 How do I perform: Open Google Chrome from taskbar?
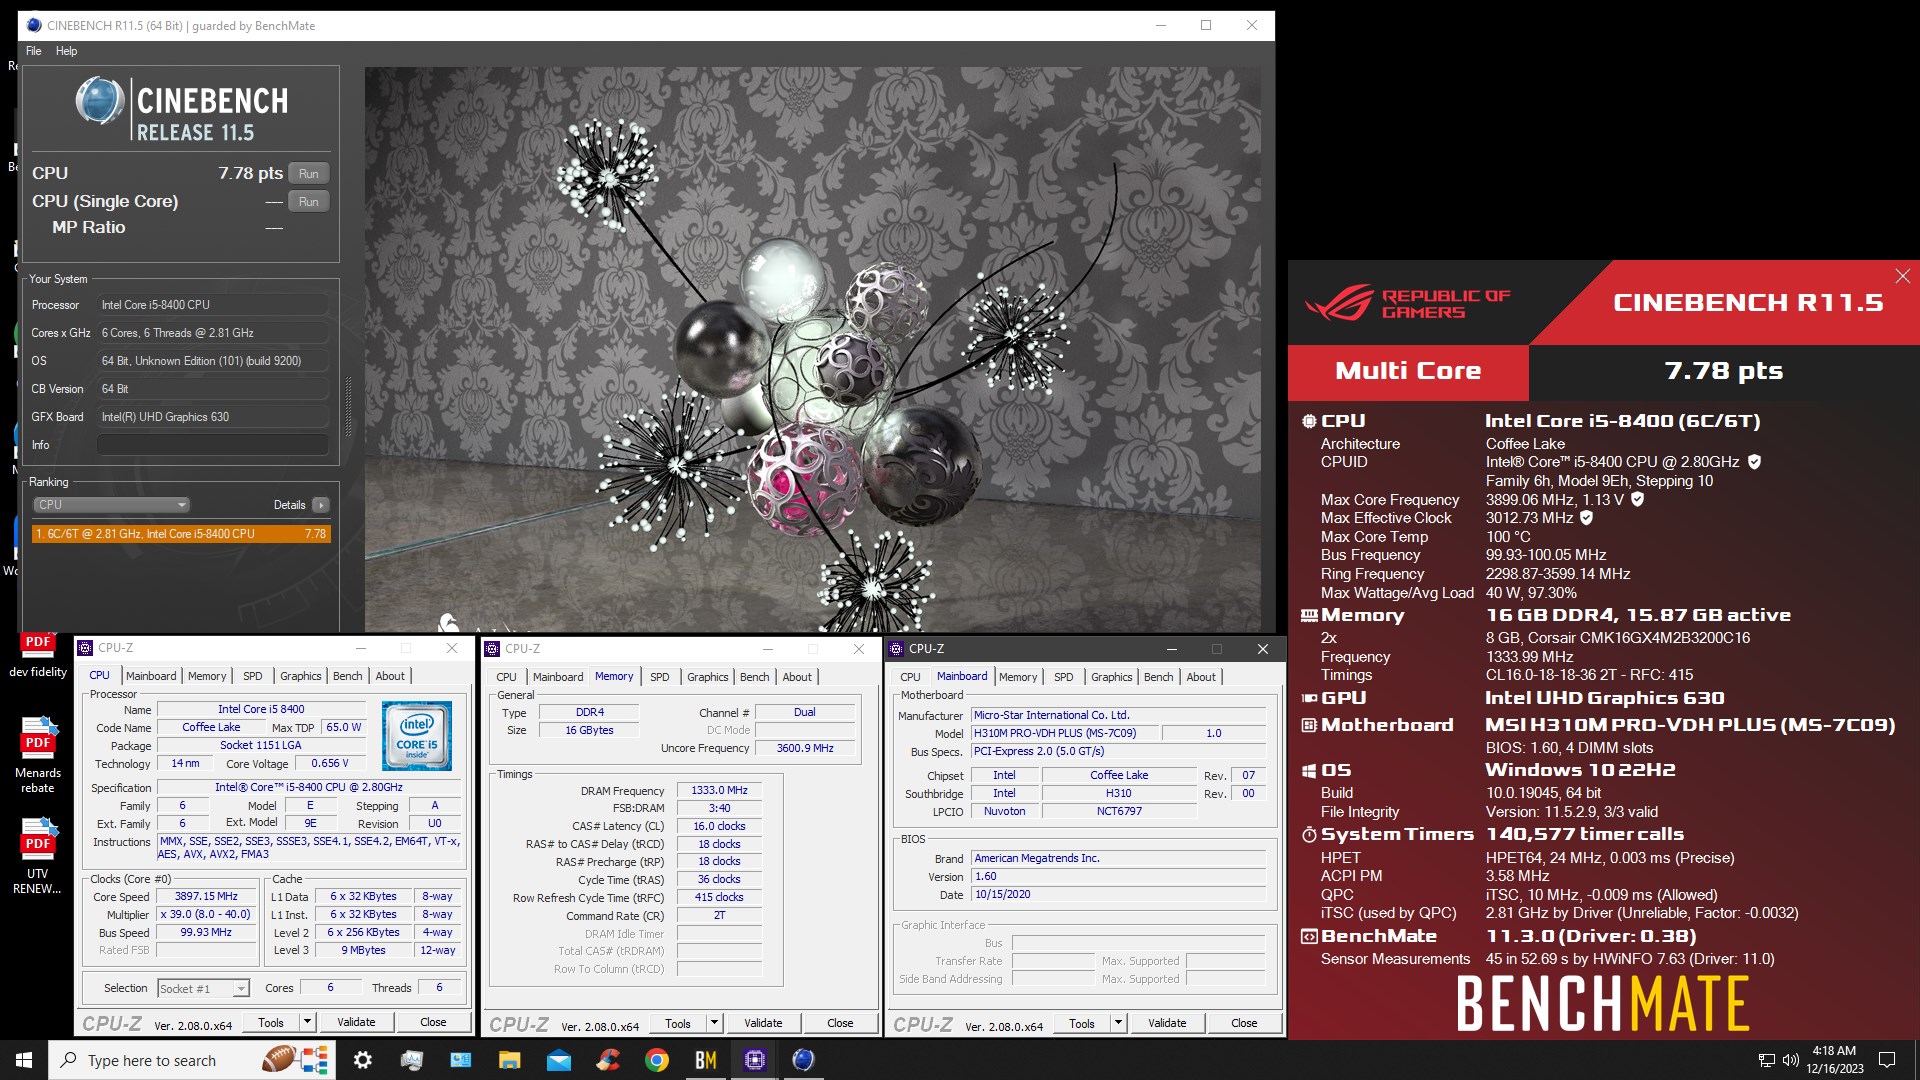657,1060
